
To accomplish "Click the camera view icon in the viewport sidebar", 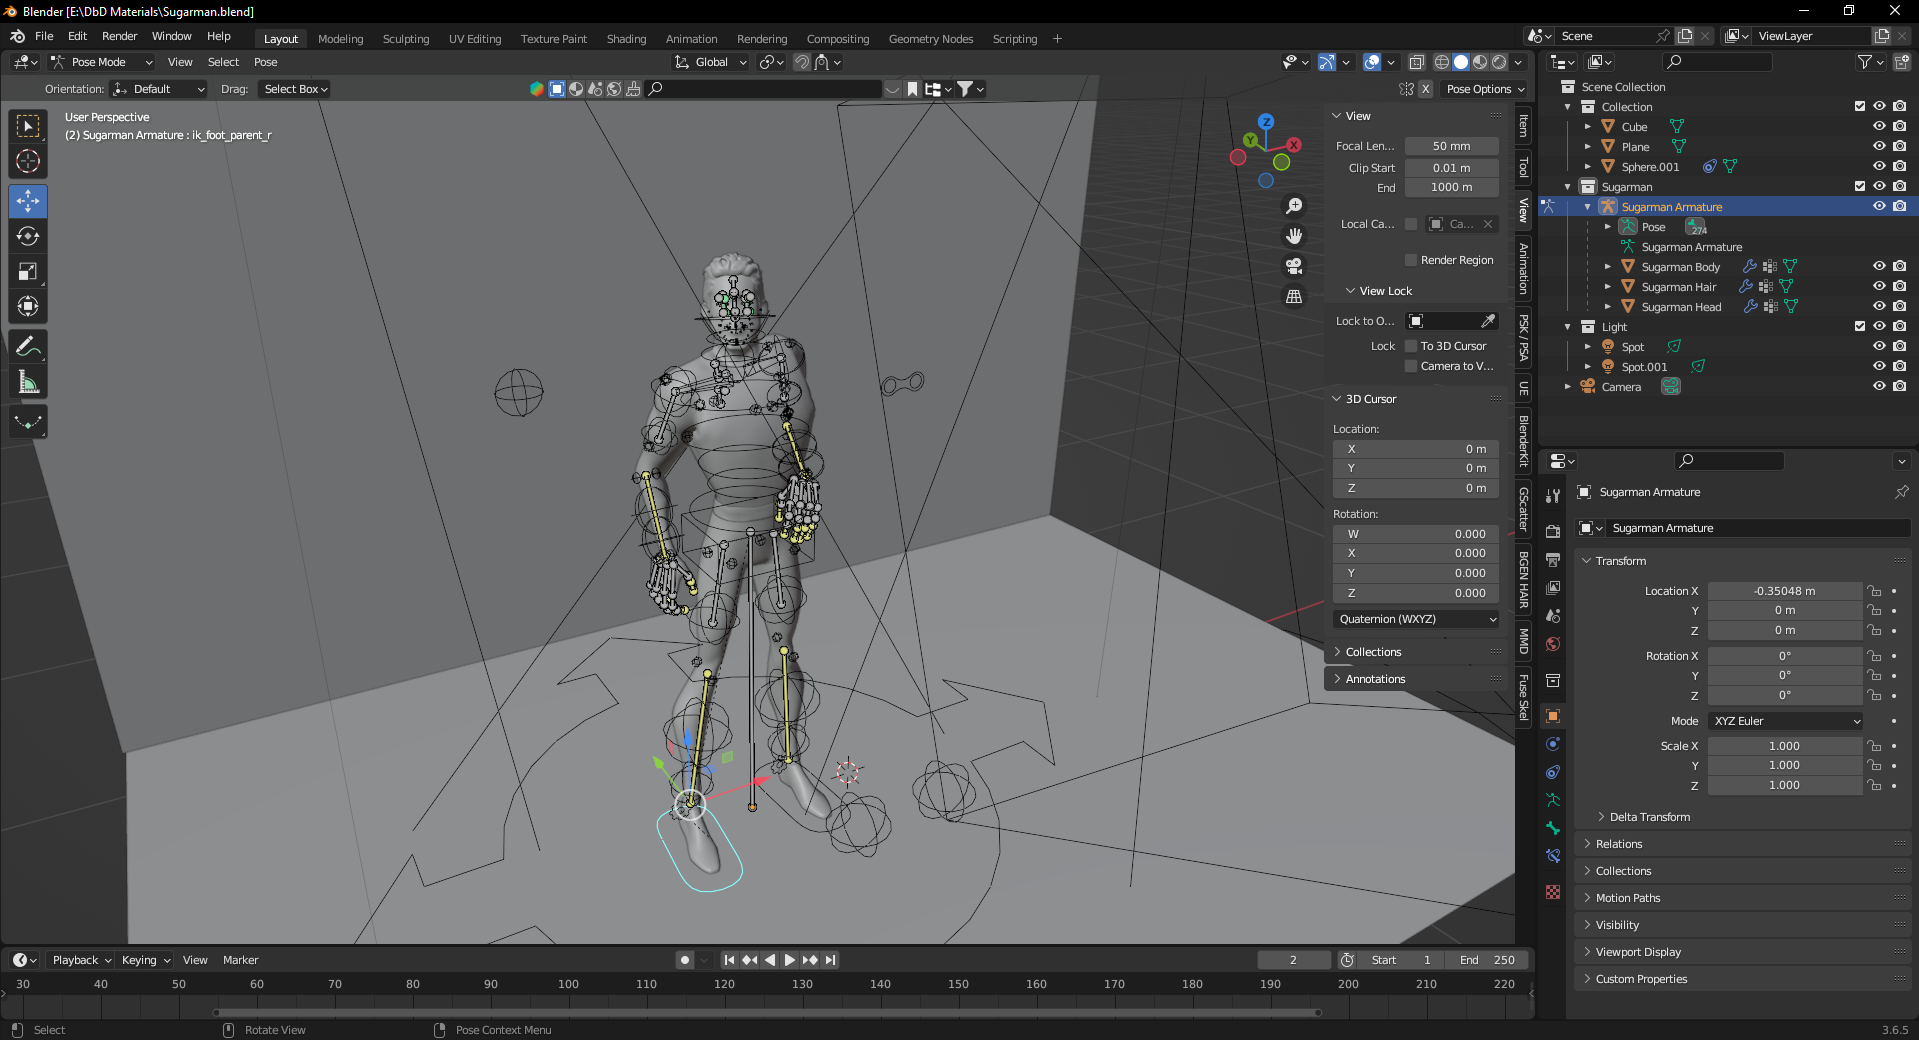I will (1294, 265).
